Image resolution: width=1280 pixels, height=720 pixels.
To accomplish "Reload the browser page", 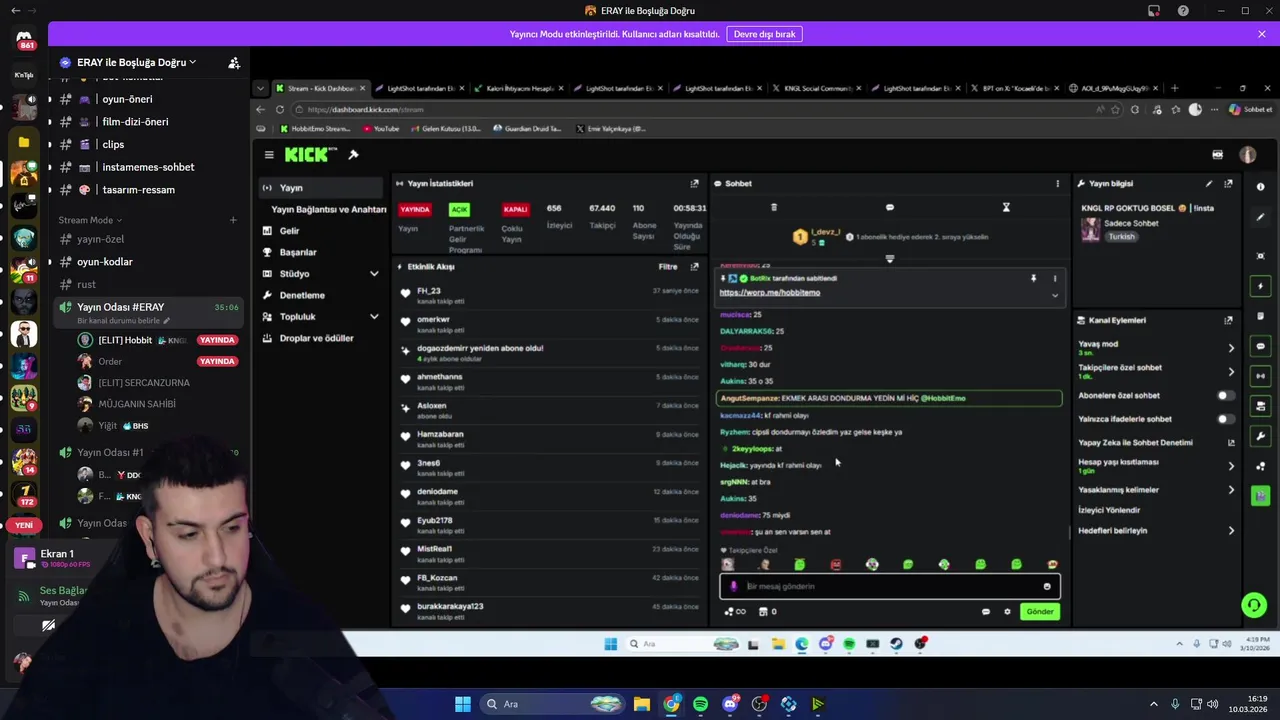I will (x=279, y=109).
